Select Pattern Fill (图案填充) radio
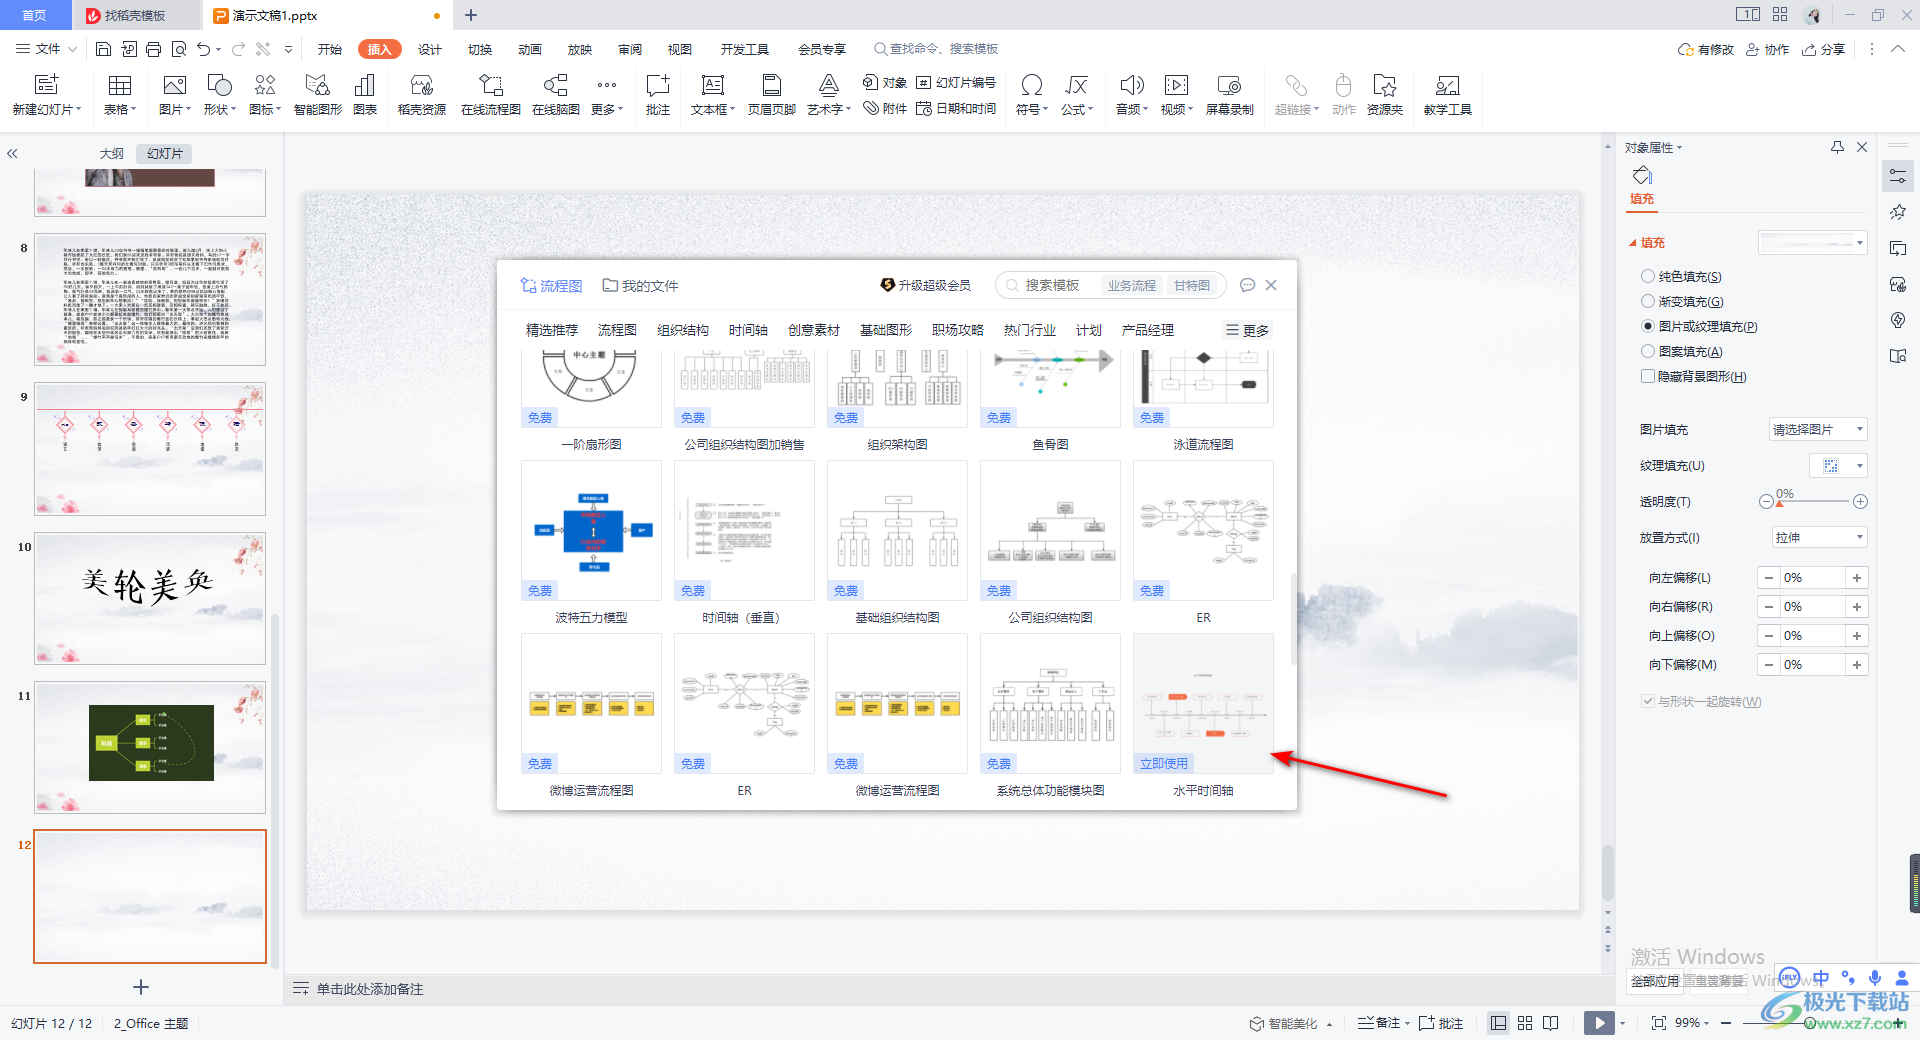This screenshot has height=1040, width=1920. pyautogui.click(x=1648, y=352)
